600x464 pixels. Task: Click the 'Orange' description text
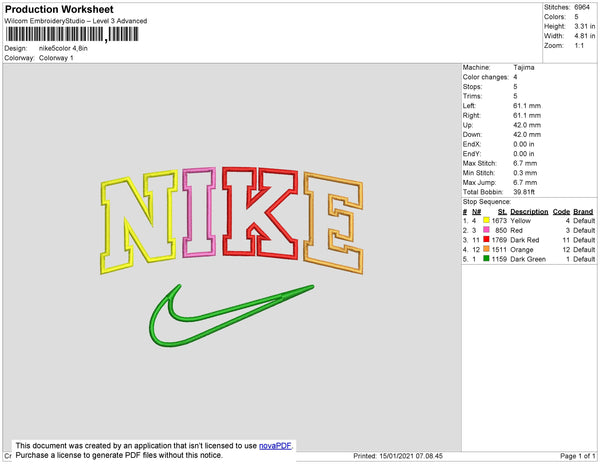pyautogui.click(x=522, y=249)
